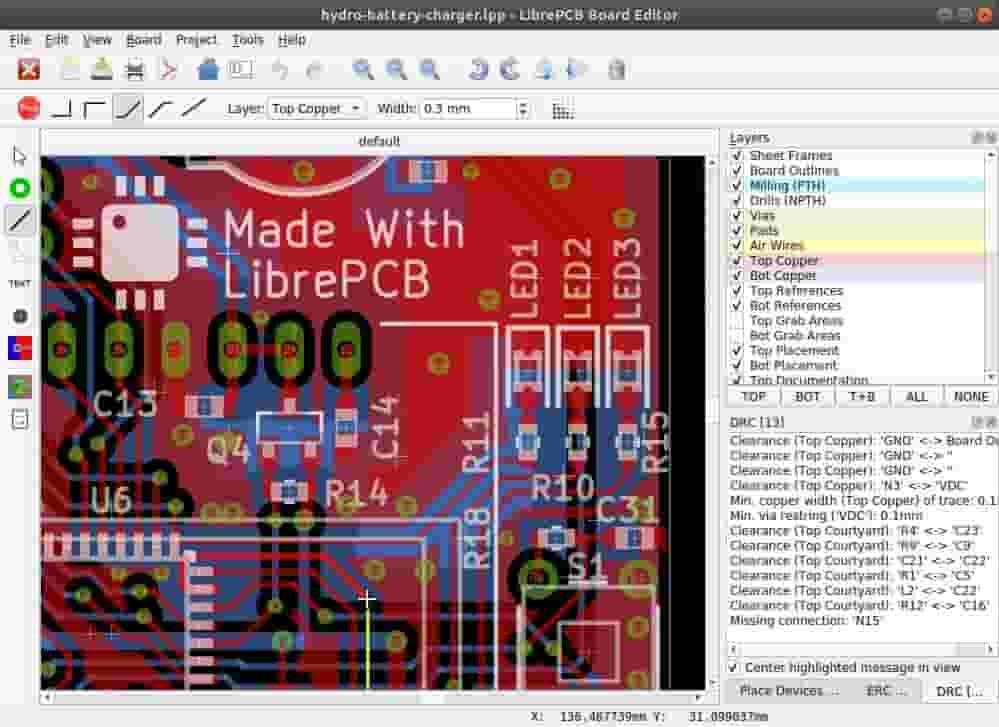
Task: Disable Center highlighted message in view
Action: click(733, 667)
